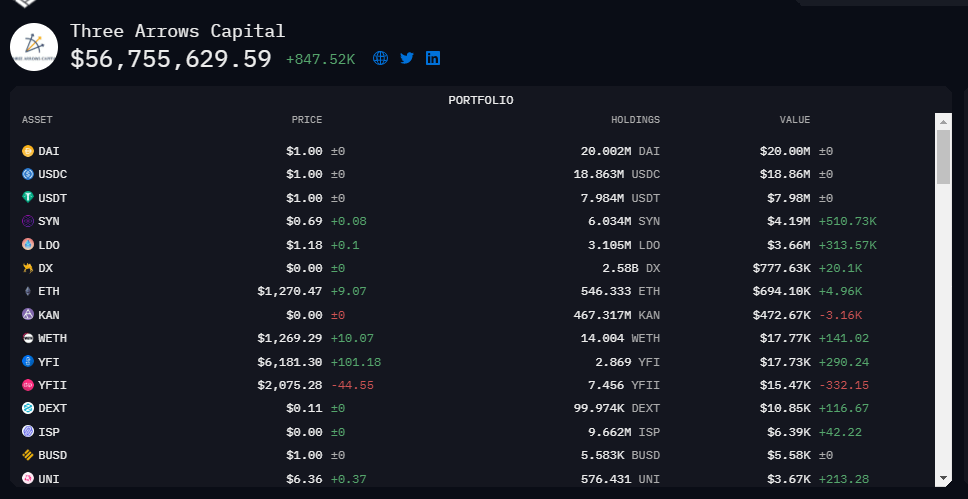Screen dimensions: 968x499
Task: Click the USDT token icon
Action: coord(28,198)
